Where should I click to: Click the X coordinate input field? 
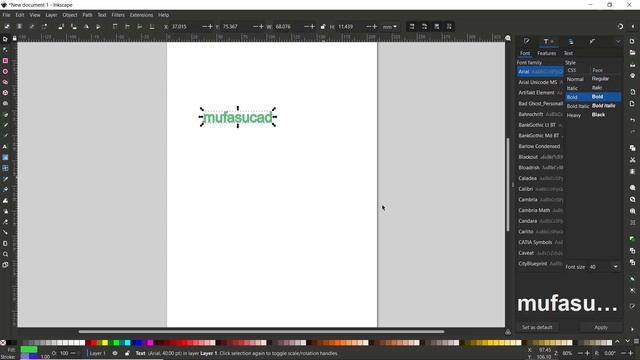click(186, 27)
